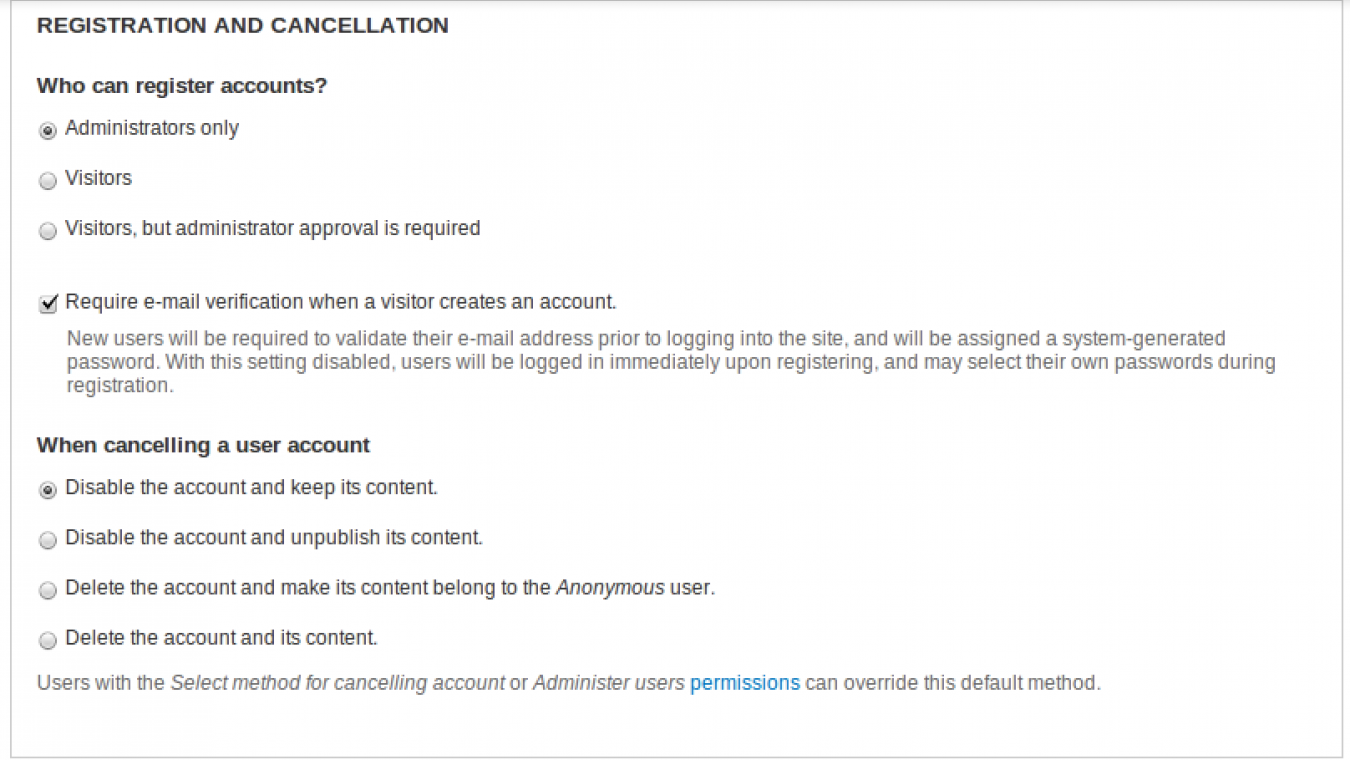Pick Delete the account and its content
Image resolution: width=1350 pixels, height=760 pixels.
46,639
